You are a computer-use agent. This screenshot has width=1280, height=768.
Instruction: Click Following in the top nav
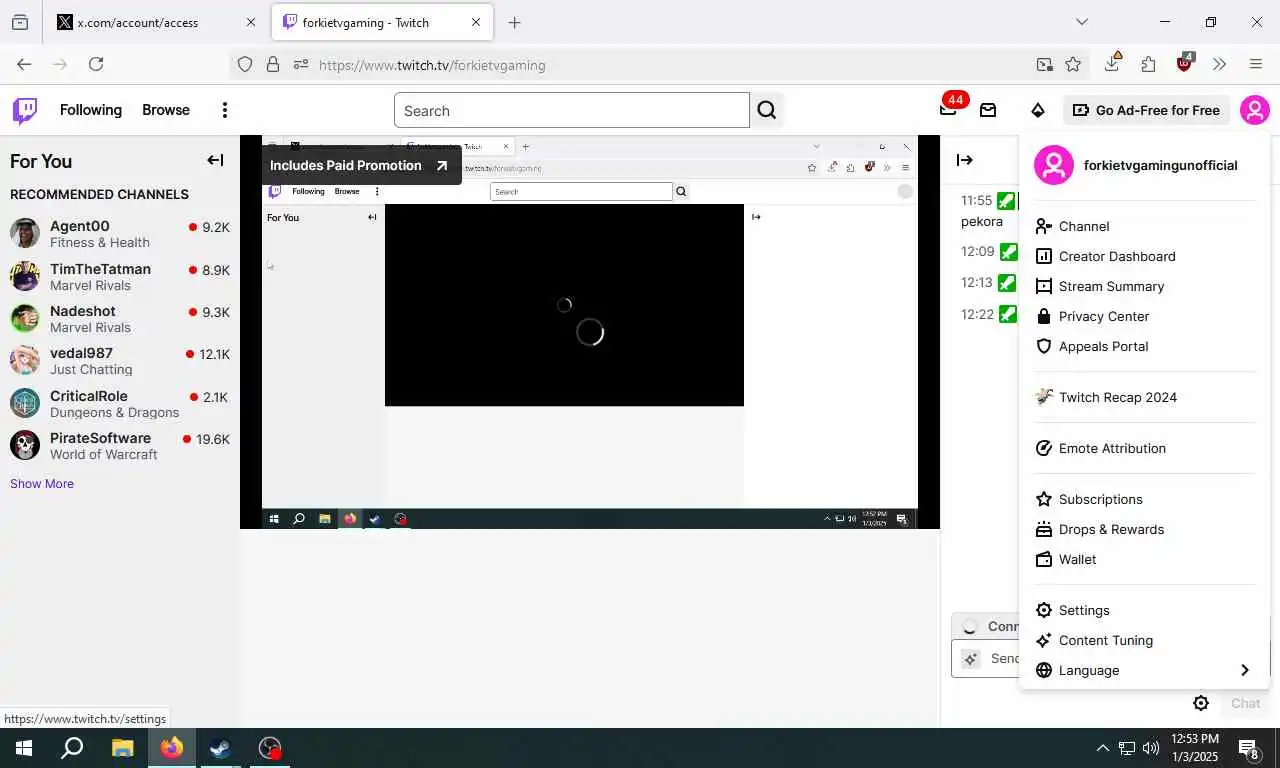click(91, 110)
